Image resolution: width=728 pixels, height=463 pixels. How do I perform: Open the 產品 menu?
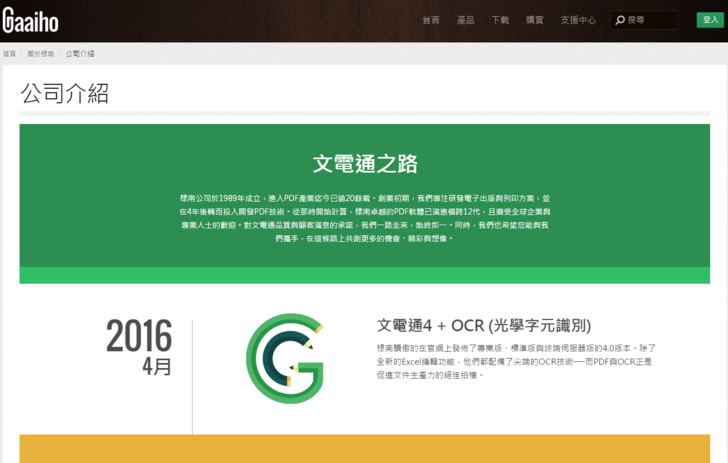click(465, 20)
